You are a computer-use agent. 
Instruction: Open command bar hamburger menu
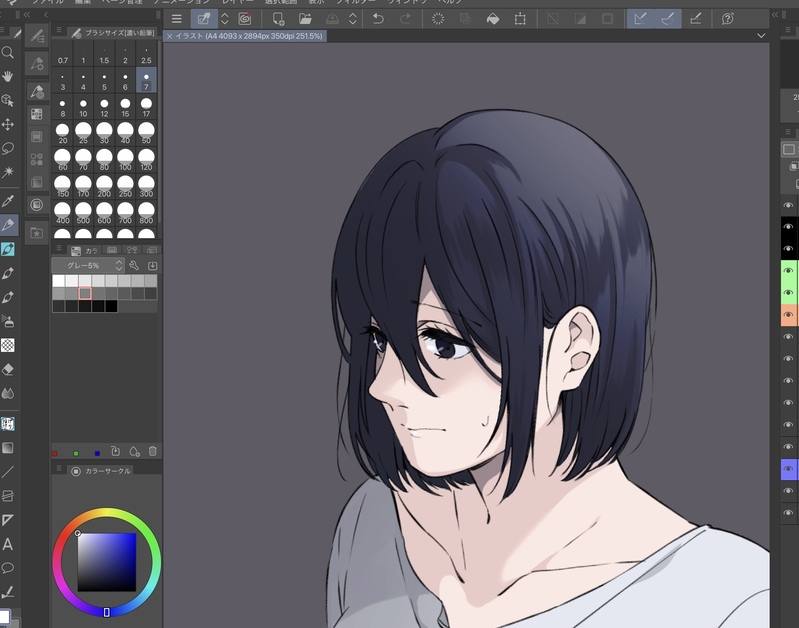coord(177,19)
